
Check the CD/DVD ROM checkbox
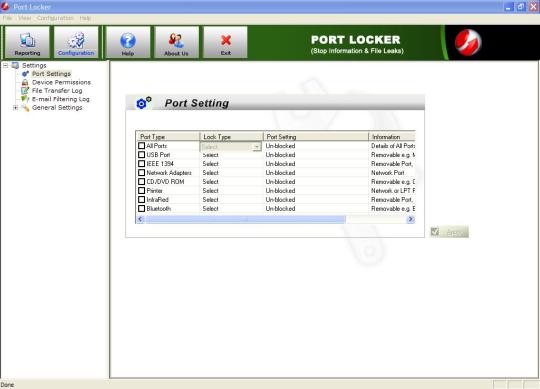142,181
